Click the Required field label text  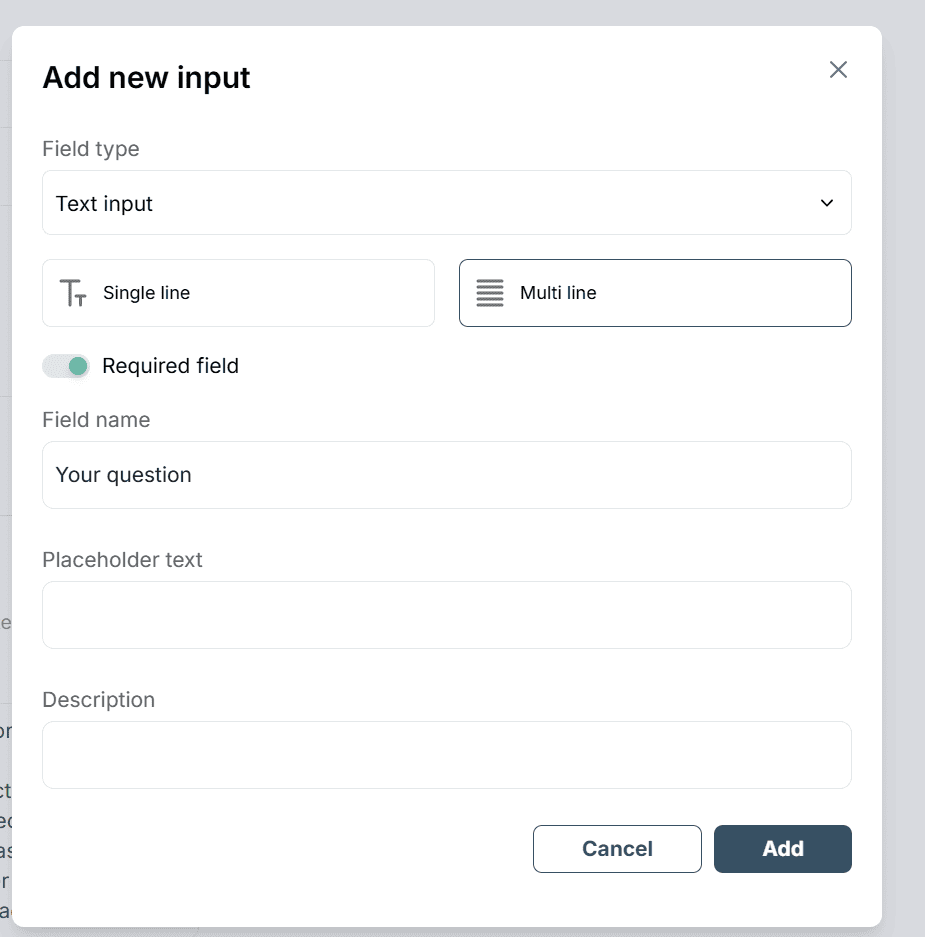coord(170,366)
